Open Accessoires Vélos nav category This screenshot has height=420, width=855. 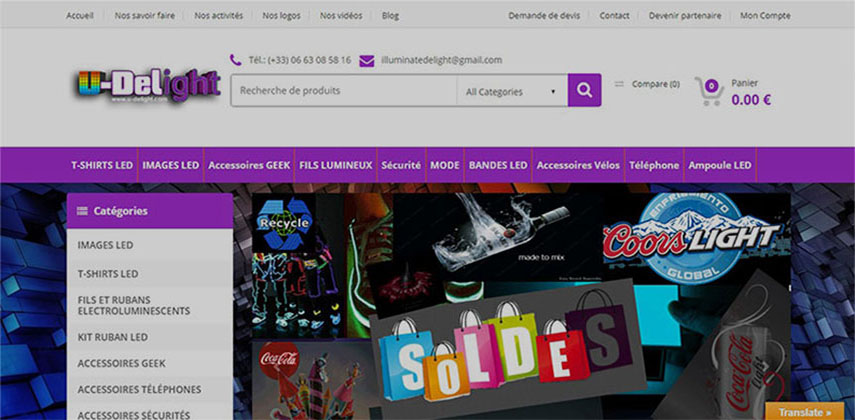point(579,165)
